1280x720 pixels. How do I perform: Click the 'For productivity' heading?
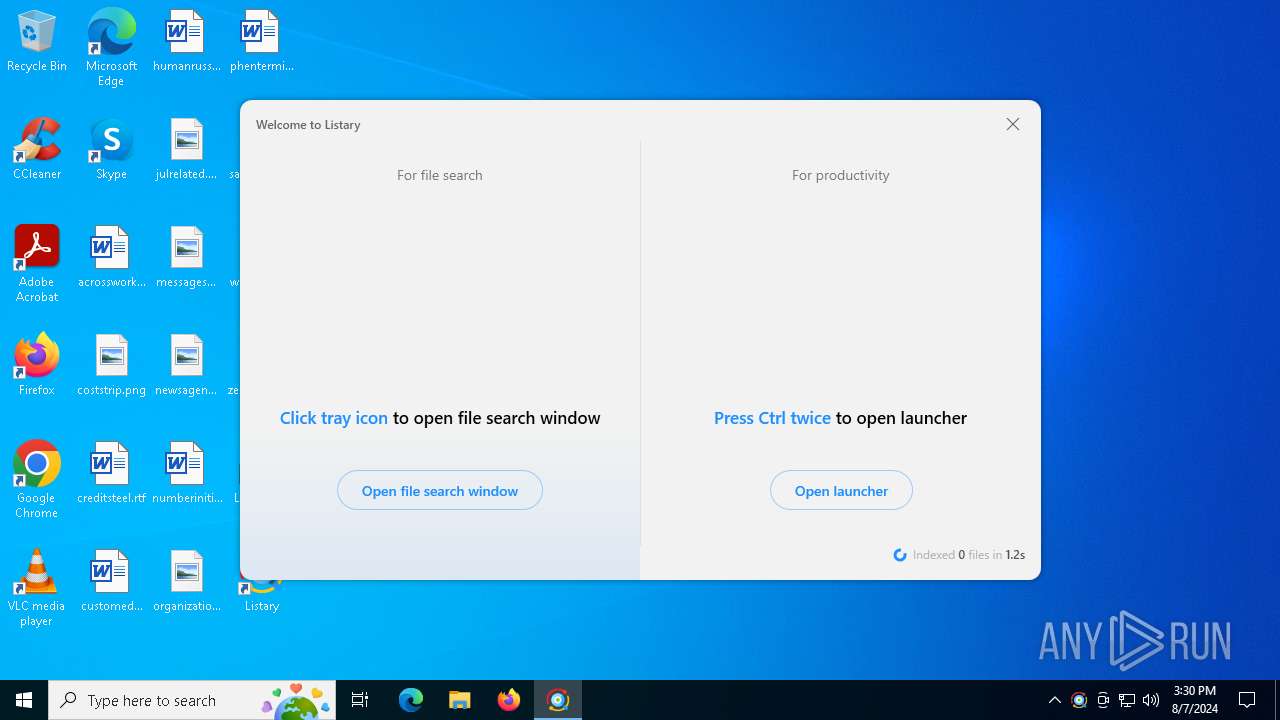(841, 175)
